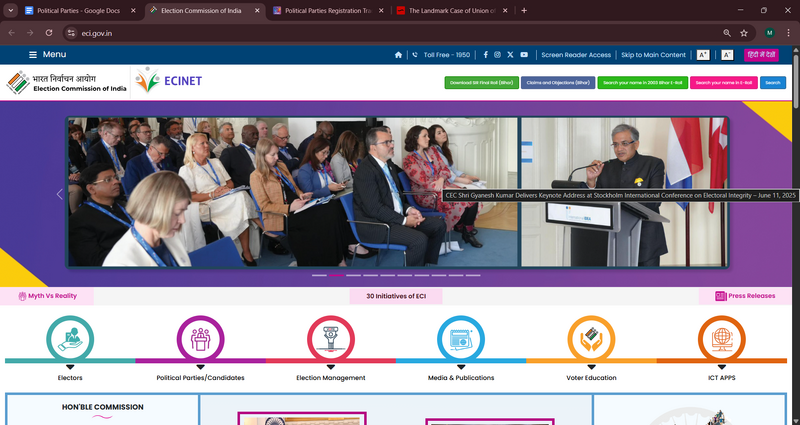Switch site language to Hindi
The image size is (800, 425).
pos(761,55)
